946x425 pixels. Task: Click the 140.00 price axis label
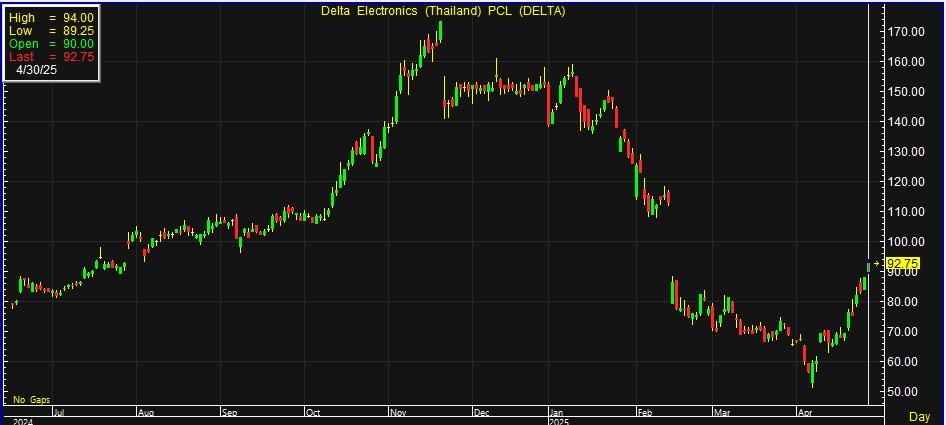[907, 122]
